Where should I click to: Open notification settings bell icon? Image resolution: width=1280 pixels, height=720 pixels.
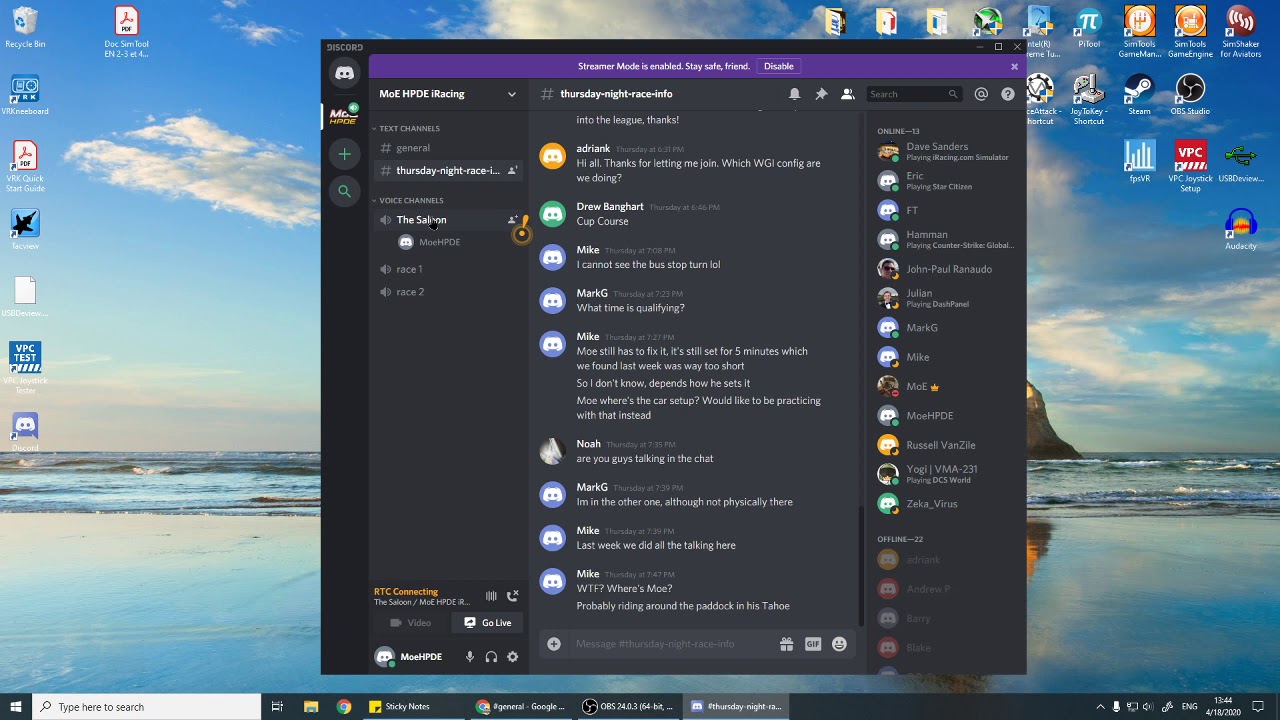795,94
